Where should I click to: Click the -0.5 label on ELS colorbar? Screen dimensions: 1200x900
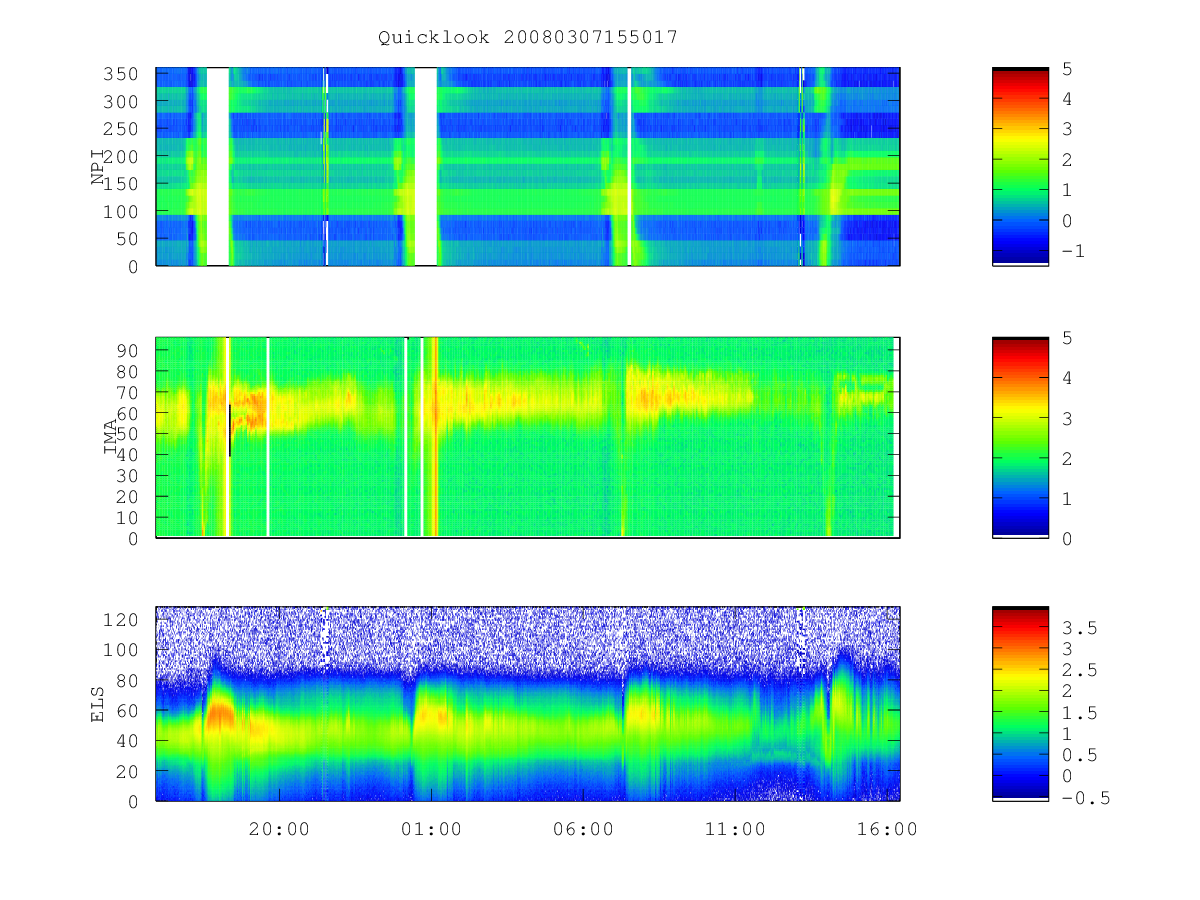(x=1085, y=798)
